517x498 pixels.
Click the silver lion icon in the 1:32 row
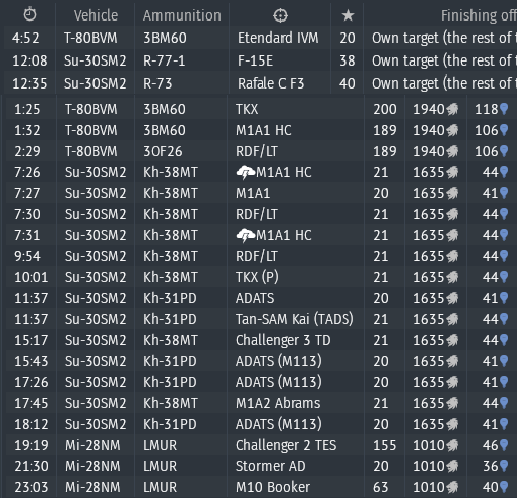(452, 130)
